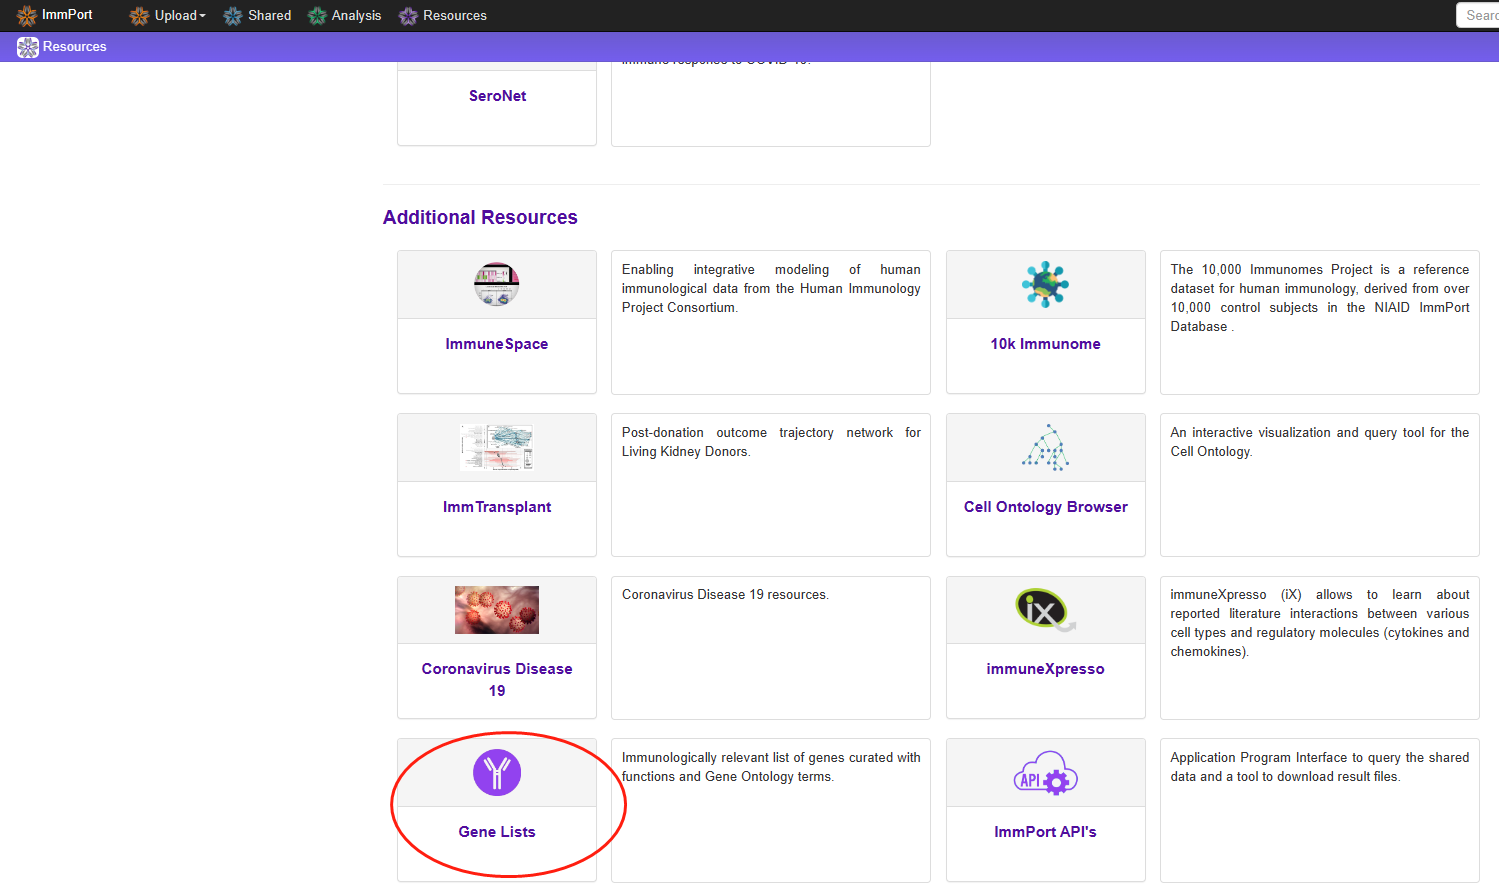This screenshot has height=886, width=1499.
Task: Open the Cell Ontology Browser link
Action: tap(1046, 507)
